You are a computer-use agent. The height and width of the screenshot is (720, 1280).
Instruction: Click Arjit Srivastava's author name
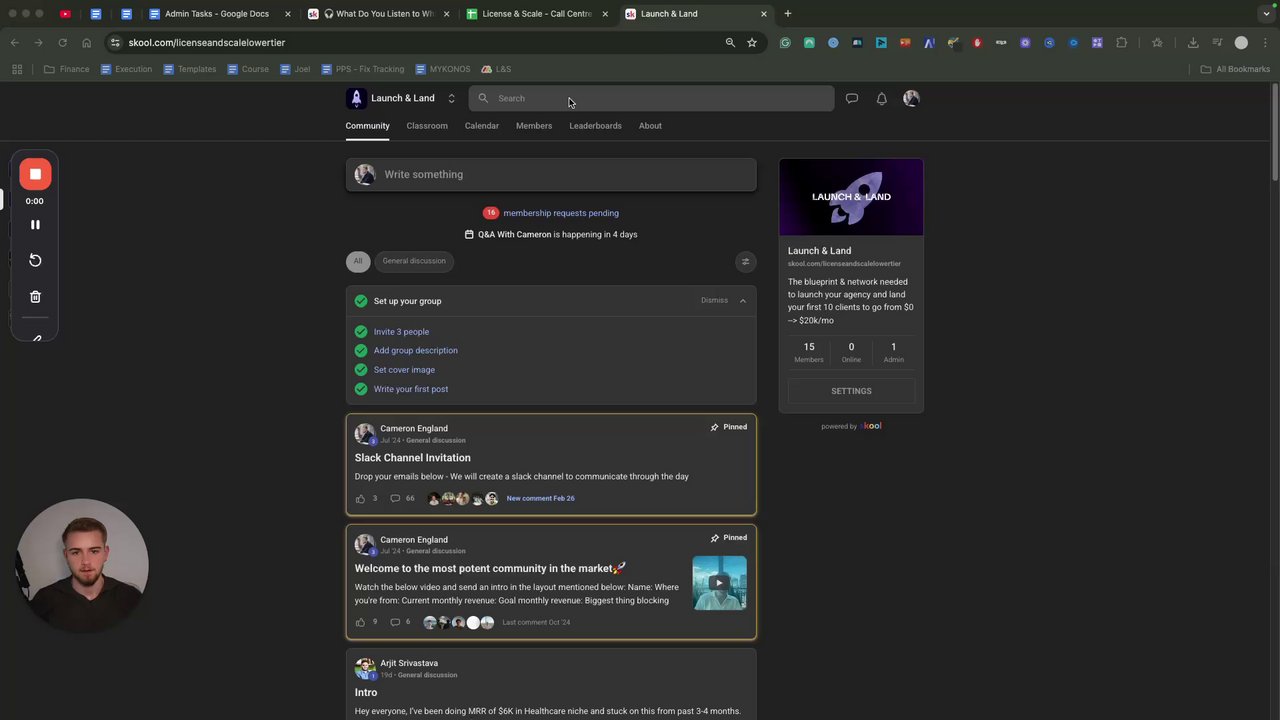[x=409, y=663]
